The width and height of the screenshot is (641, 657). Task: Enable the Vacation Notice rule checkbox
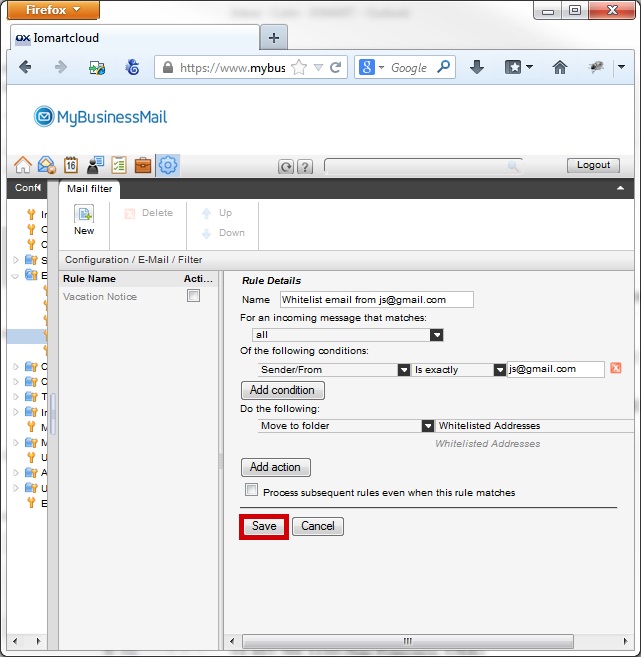[194, 296]
